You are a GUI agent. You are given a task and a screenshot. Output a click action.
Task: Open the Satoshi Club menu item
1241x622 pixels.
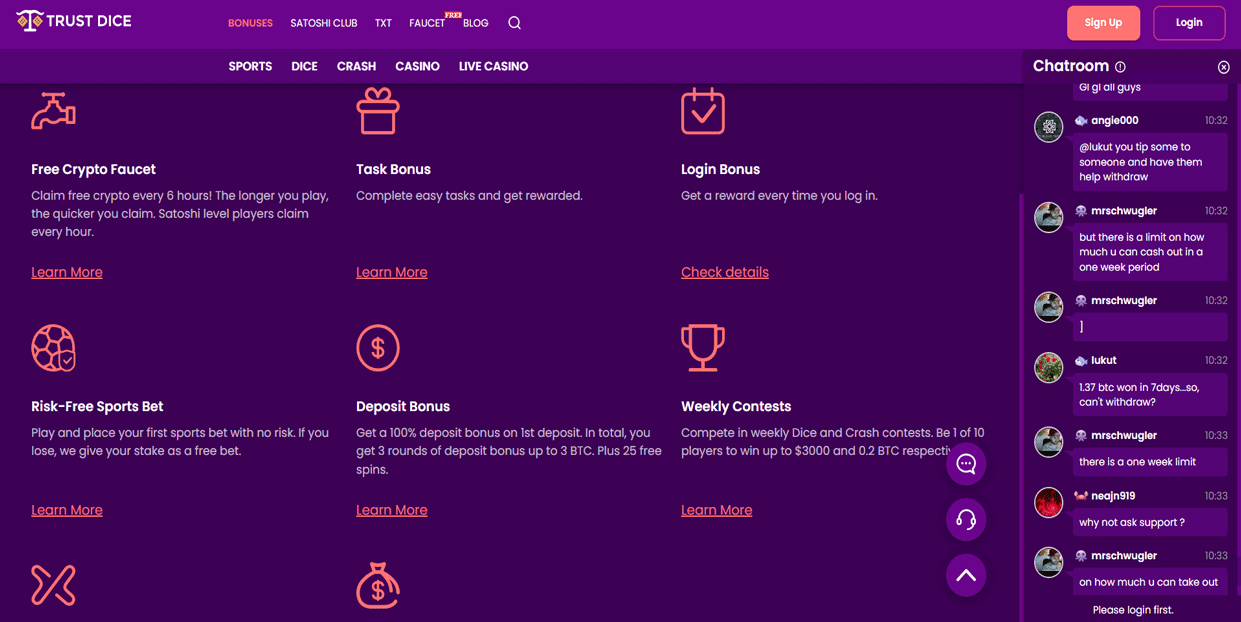point(323,23)
